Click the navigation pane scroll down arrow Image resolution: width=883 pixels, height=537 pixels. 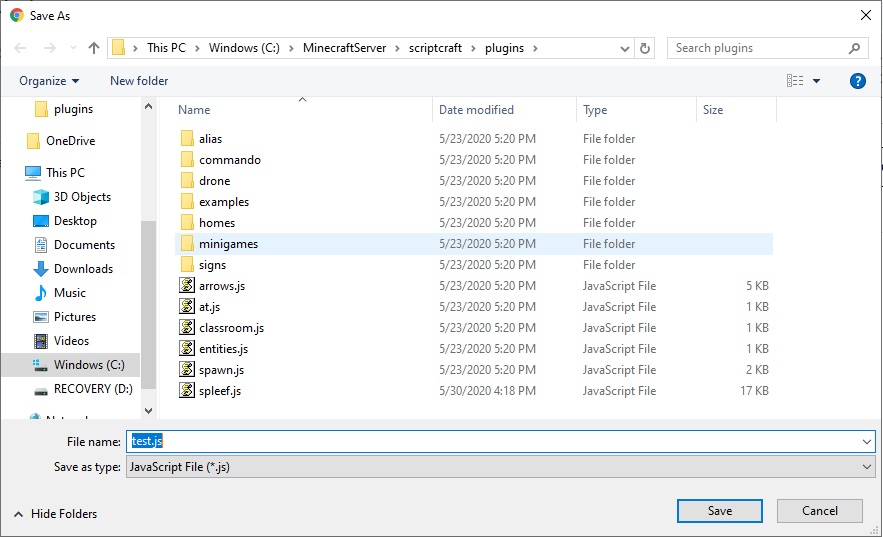[x=149, y=411]
